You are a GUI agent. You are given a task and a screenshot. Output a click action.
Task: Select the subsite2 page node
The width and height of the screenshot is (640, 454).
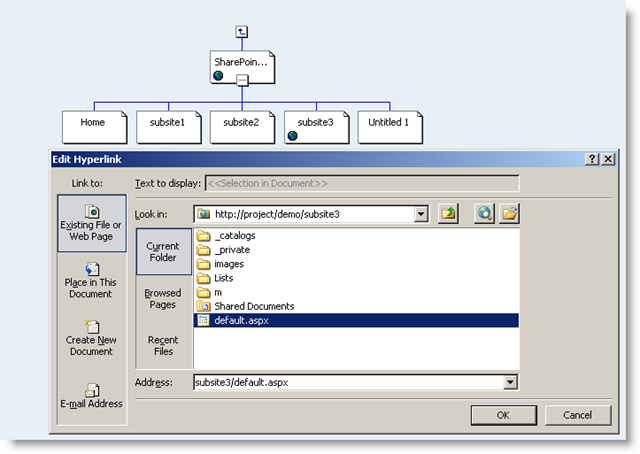pyautogui.click(x=242, y=127)
